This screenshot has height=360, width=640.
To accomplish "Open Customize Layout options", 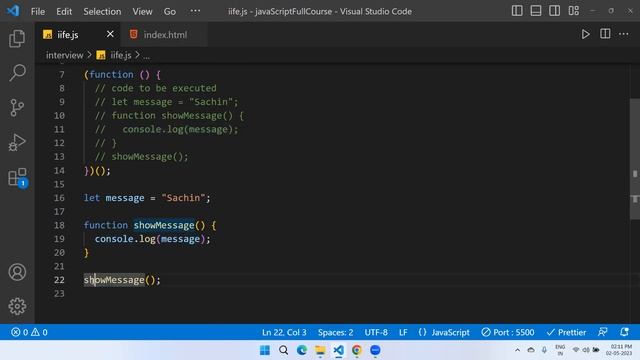I will coord(573,11).
